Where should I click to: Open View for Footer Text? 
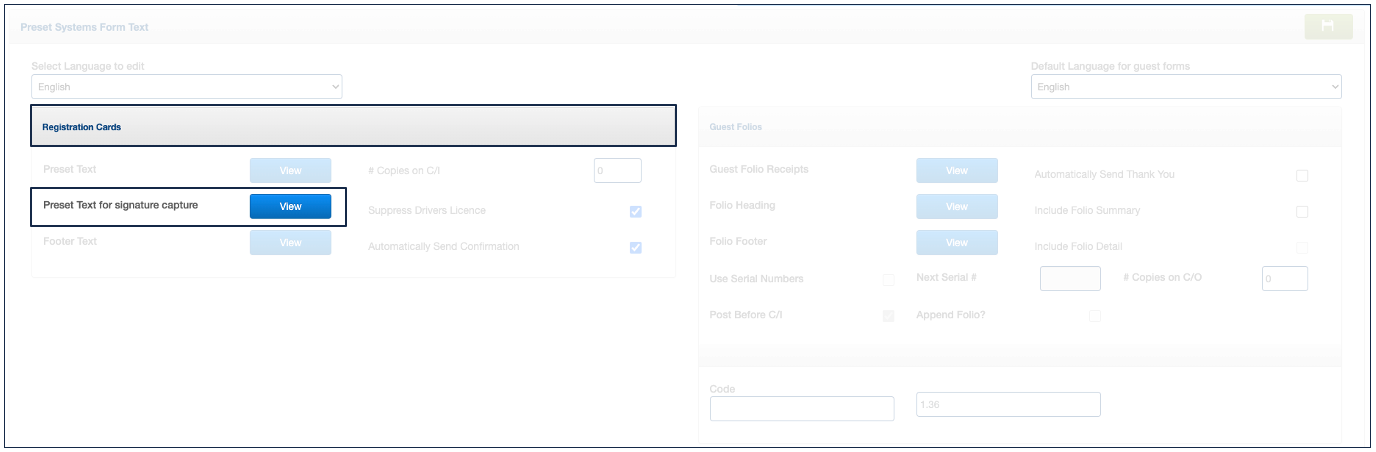tap(290, 242)
